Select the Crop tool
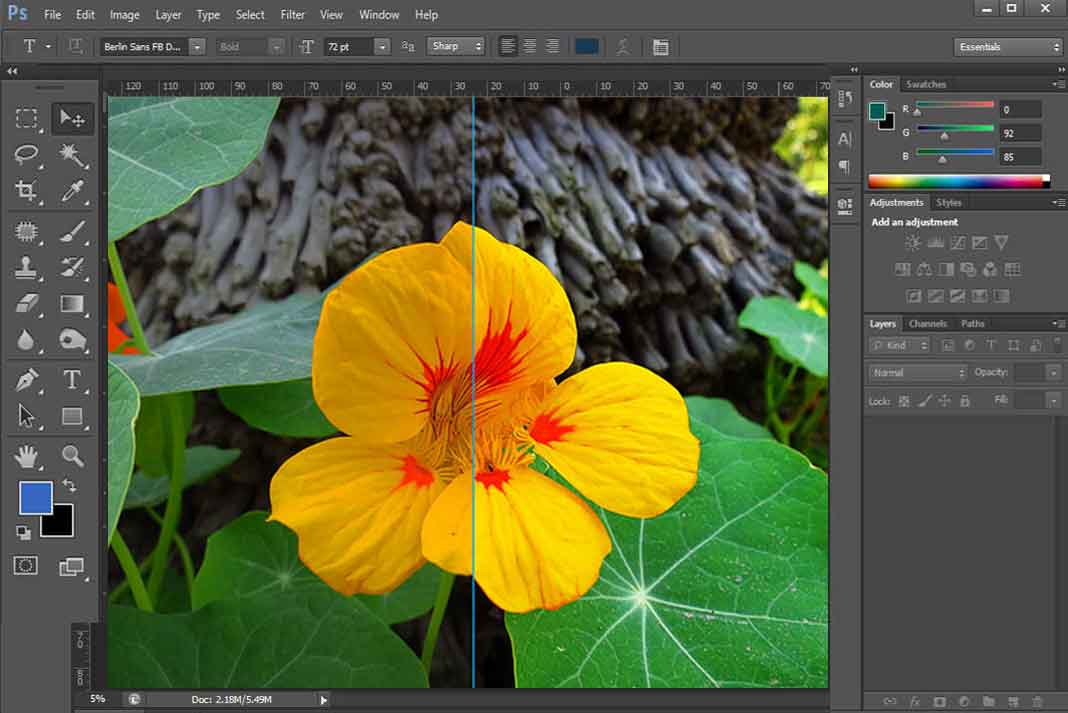Viewport: 1068px width, 713px height. click(27, 190)
